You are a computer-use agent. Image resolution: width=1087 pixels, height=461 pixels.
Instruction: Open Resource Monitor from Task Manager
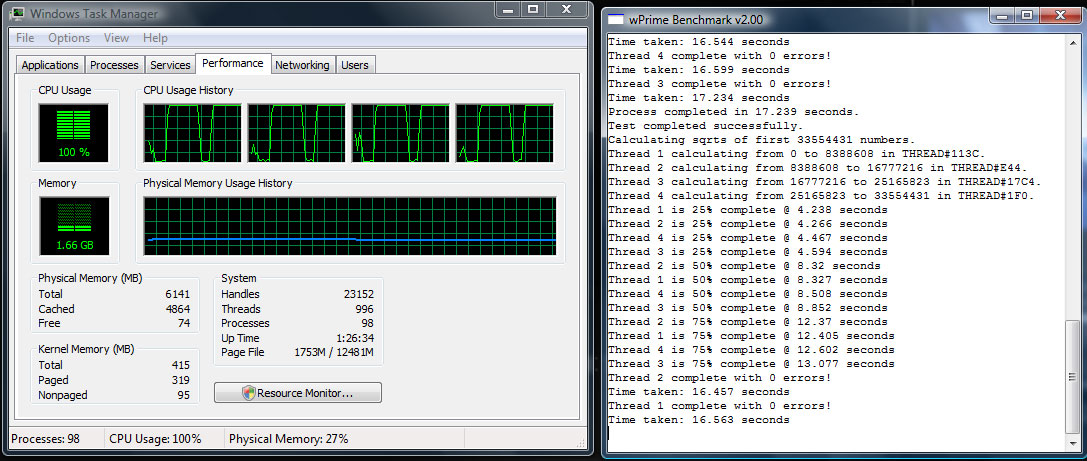tap(297, 393)
